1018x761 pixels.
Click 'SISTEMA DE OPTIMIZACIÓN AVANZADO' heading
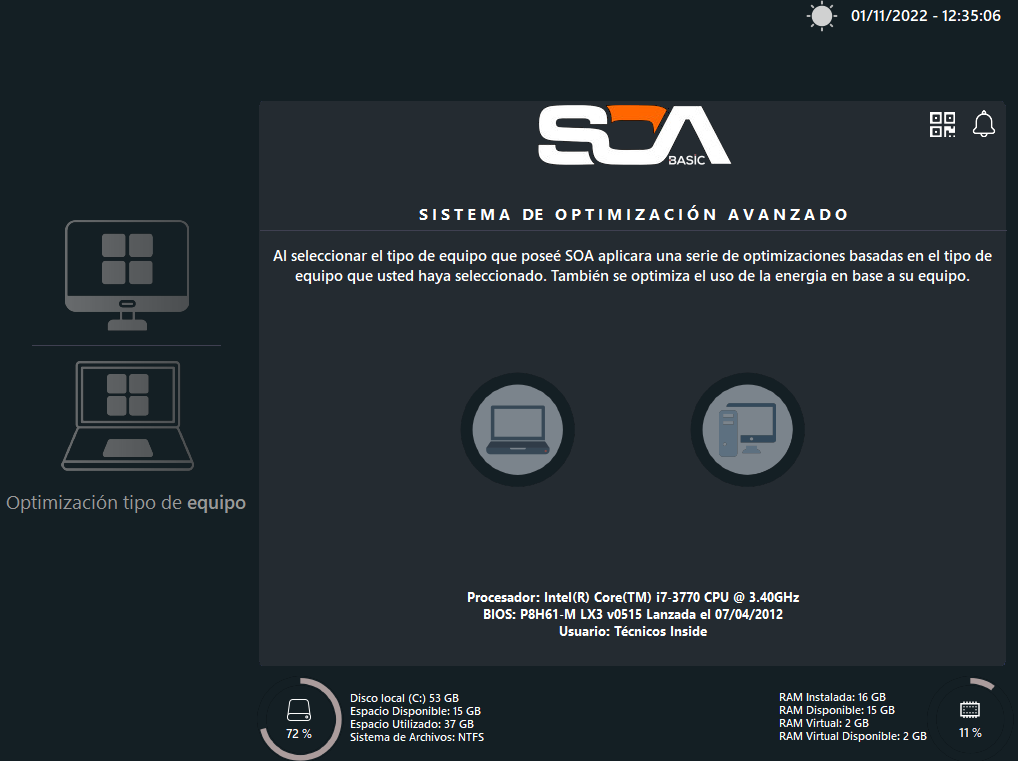(634, 214)
